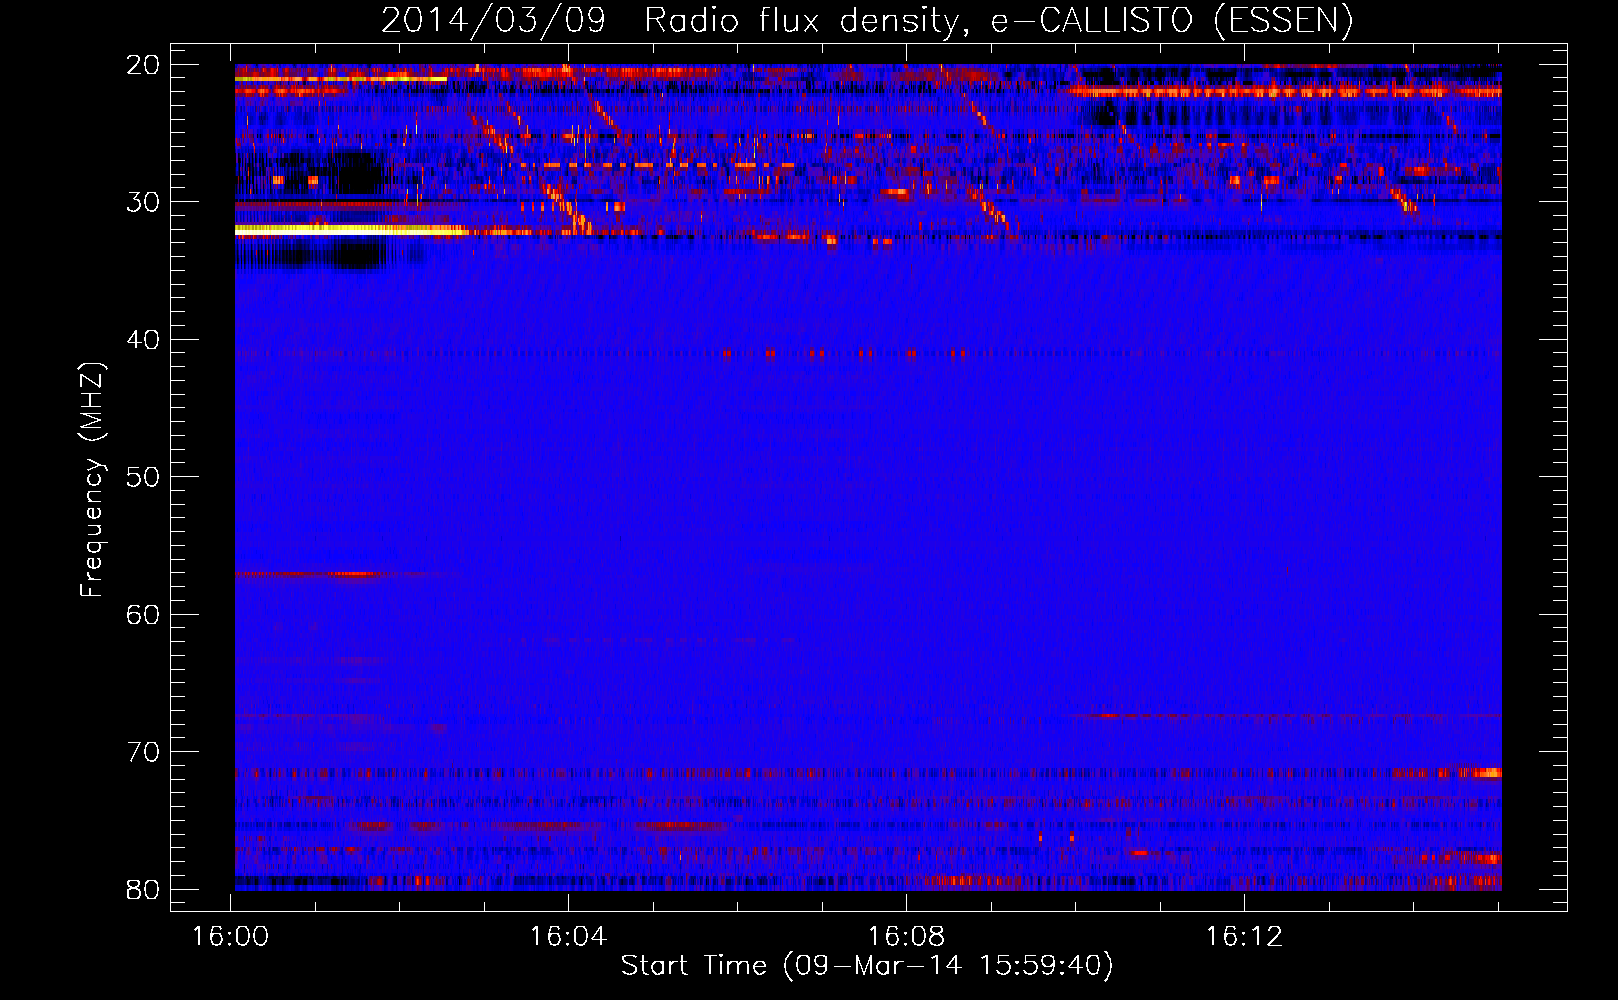Image resolution: width=1618 pixels, height=1000 pixels.
Task: Click the 16:08 time tick label
Action: [x=907, y=937]
